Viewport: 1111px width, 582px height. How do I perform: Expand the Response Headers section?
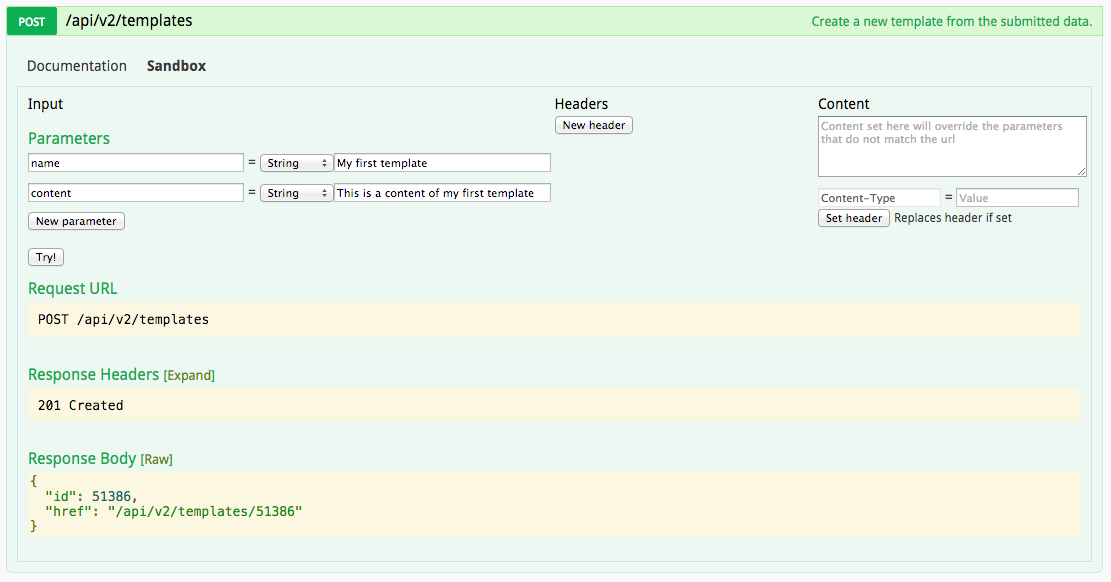click(189, 376)
